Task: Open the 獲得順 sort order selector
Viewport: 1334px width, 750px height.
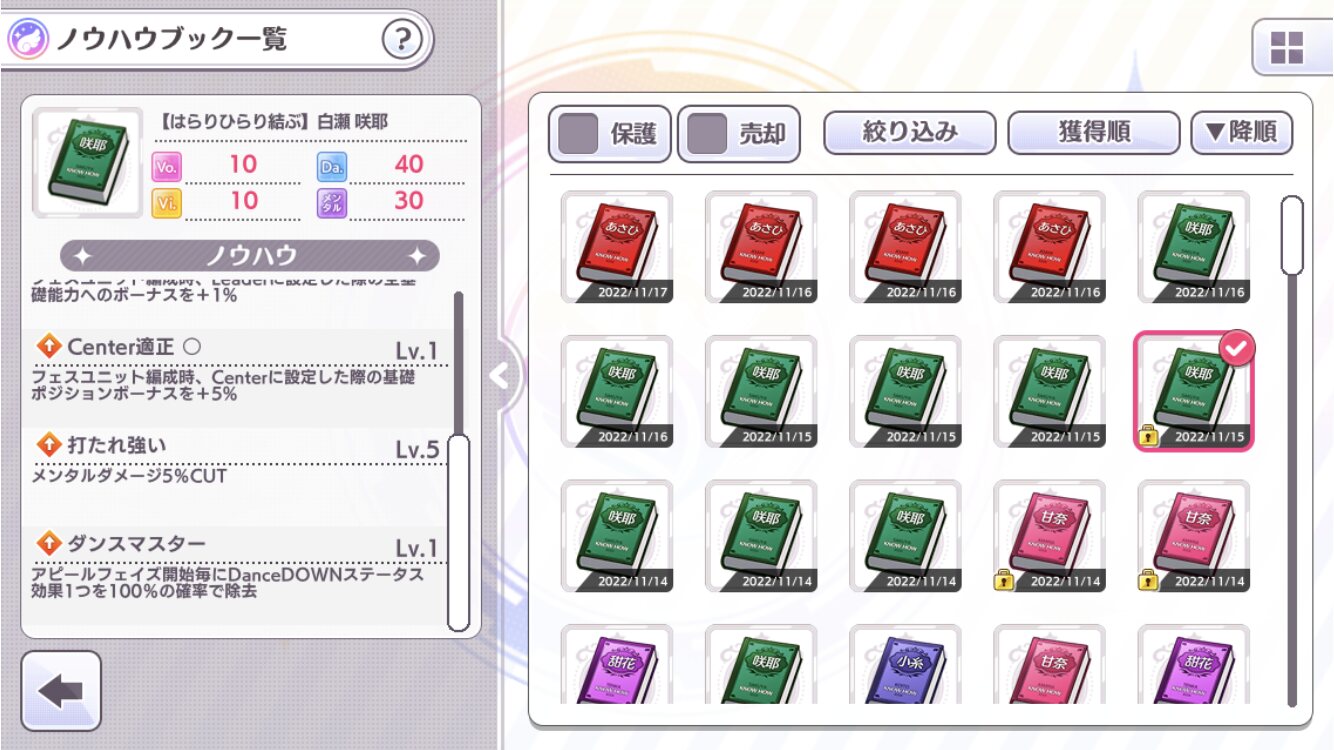Action: click(1094, 132)
